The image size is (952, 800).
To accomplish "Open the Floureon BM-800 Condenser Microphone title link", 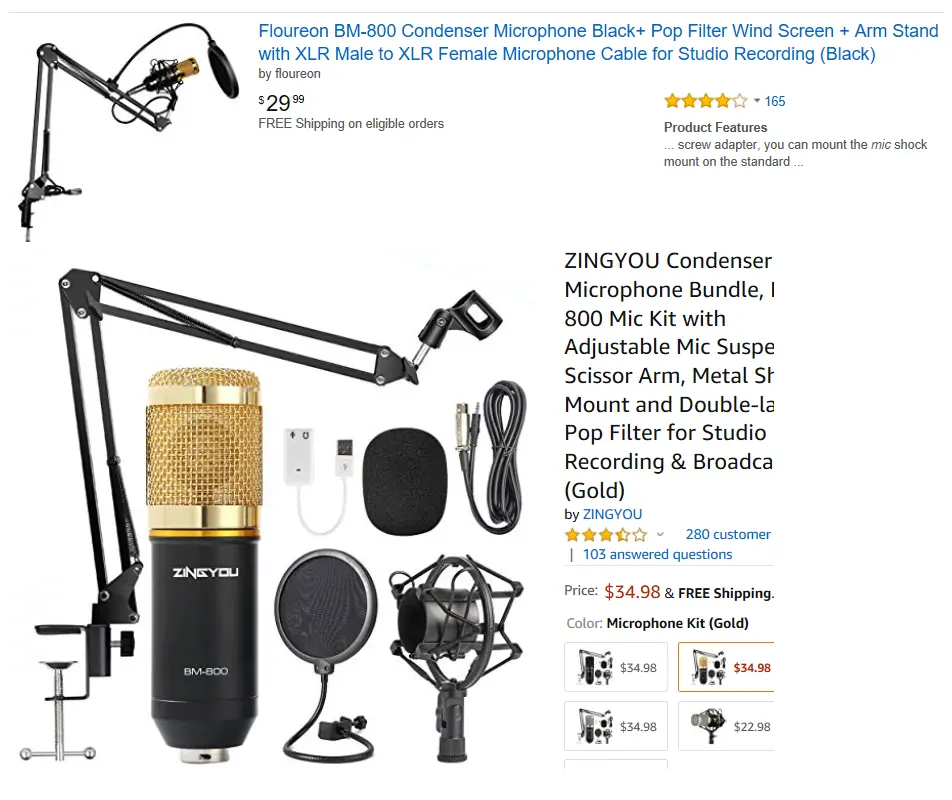I will (x=598, y=42).
